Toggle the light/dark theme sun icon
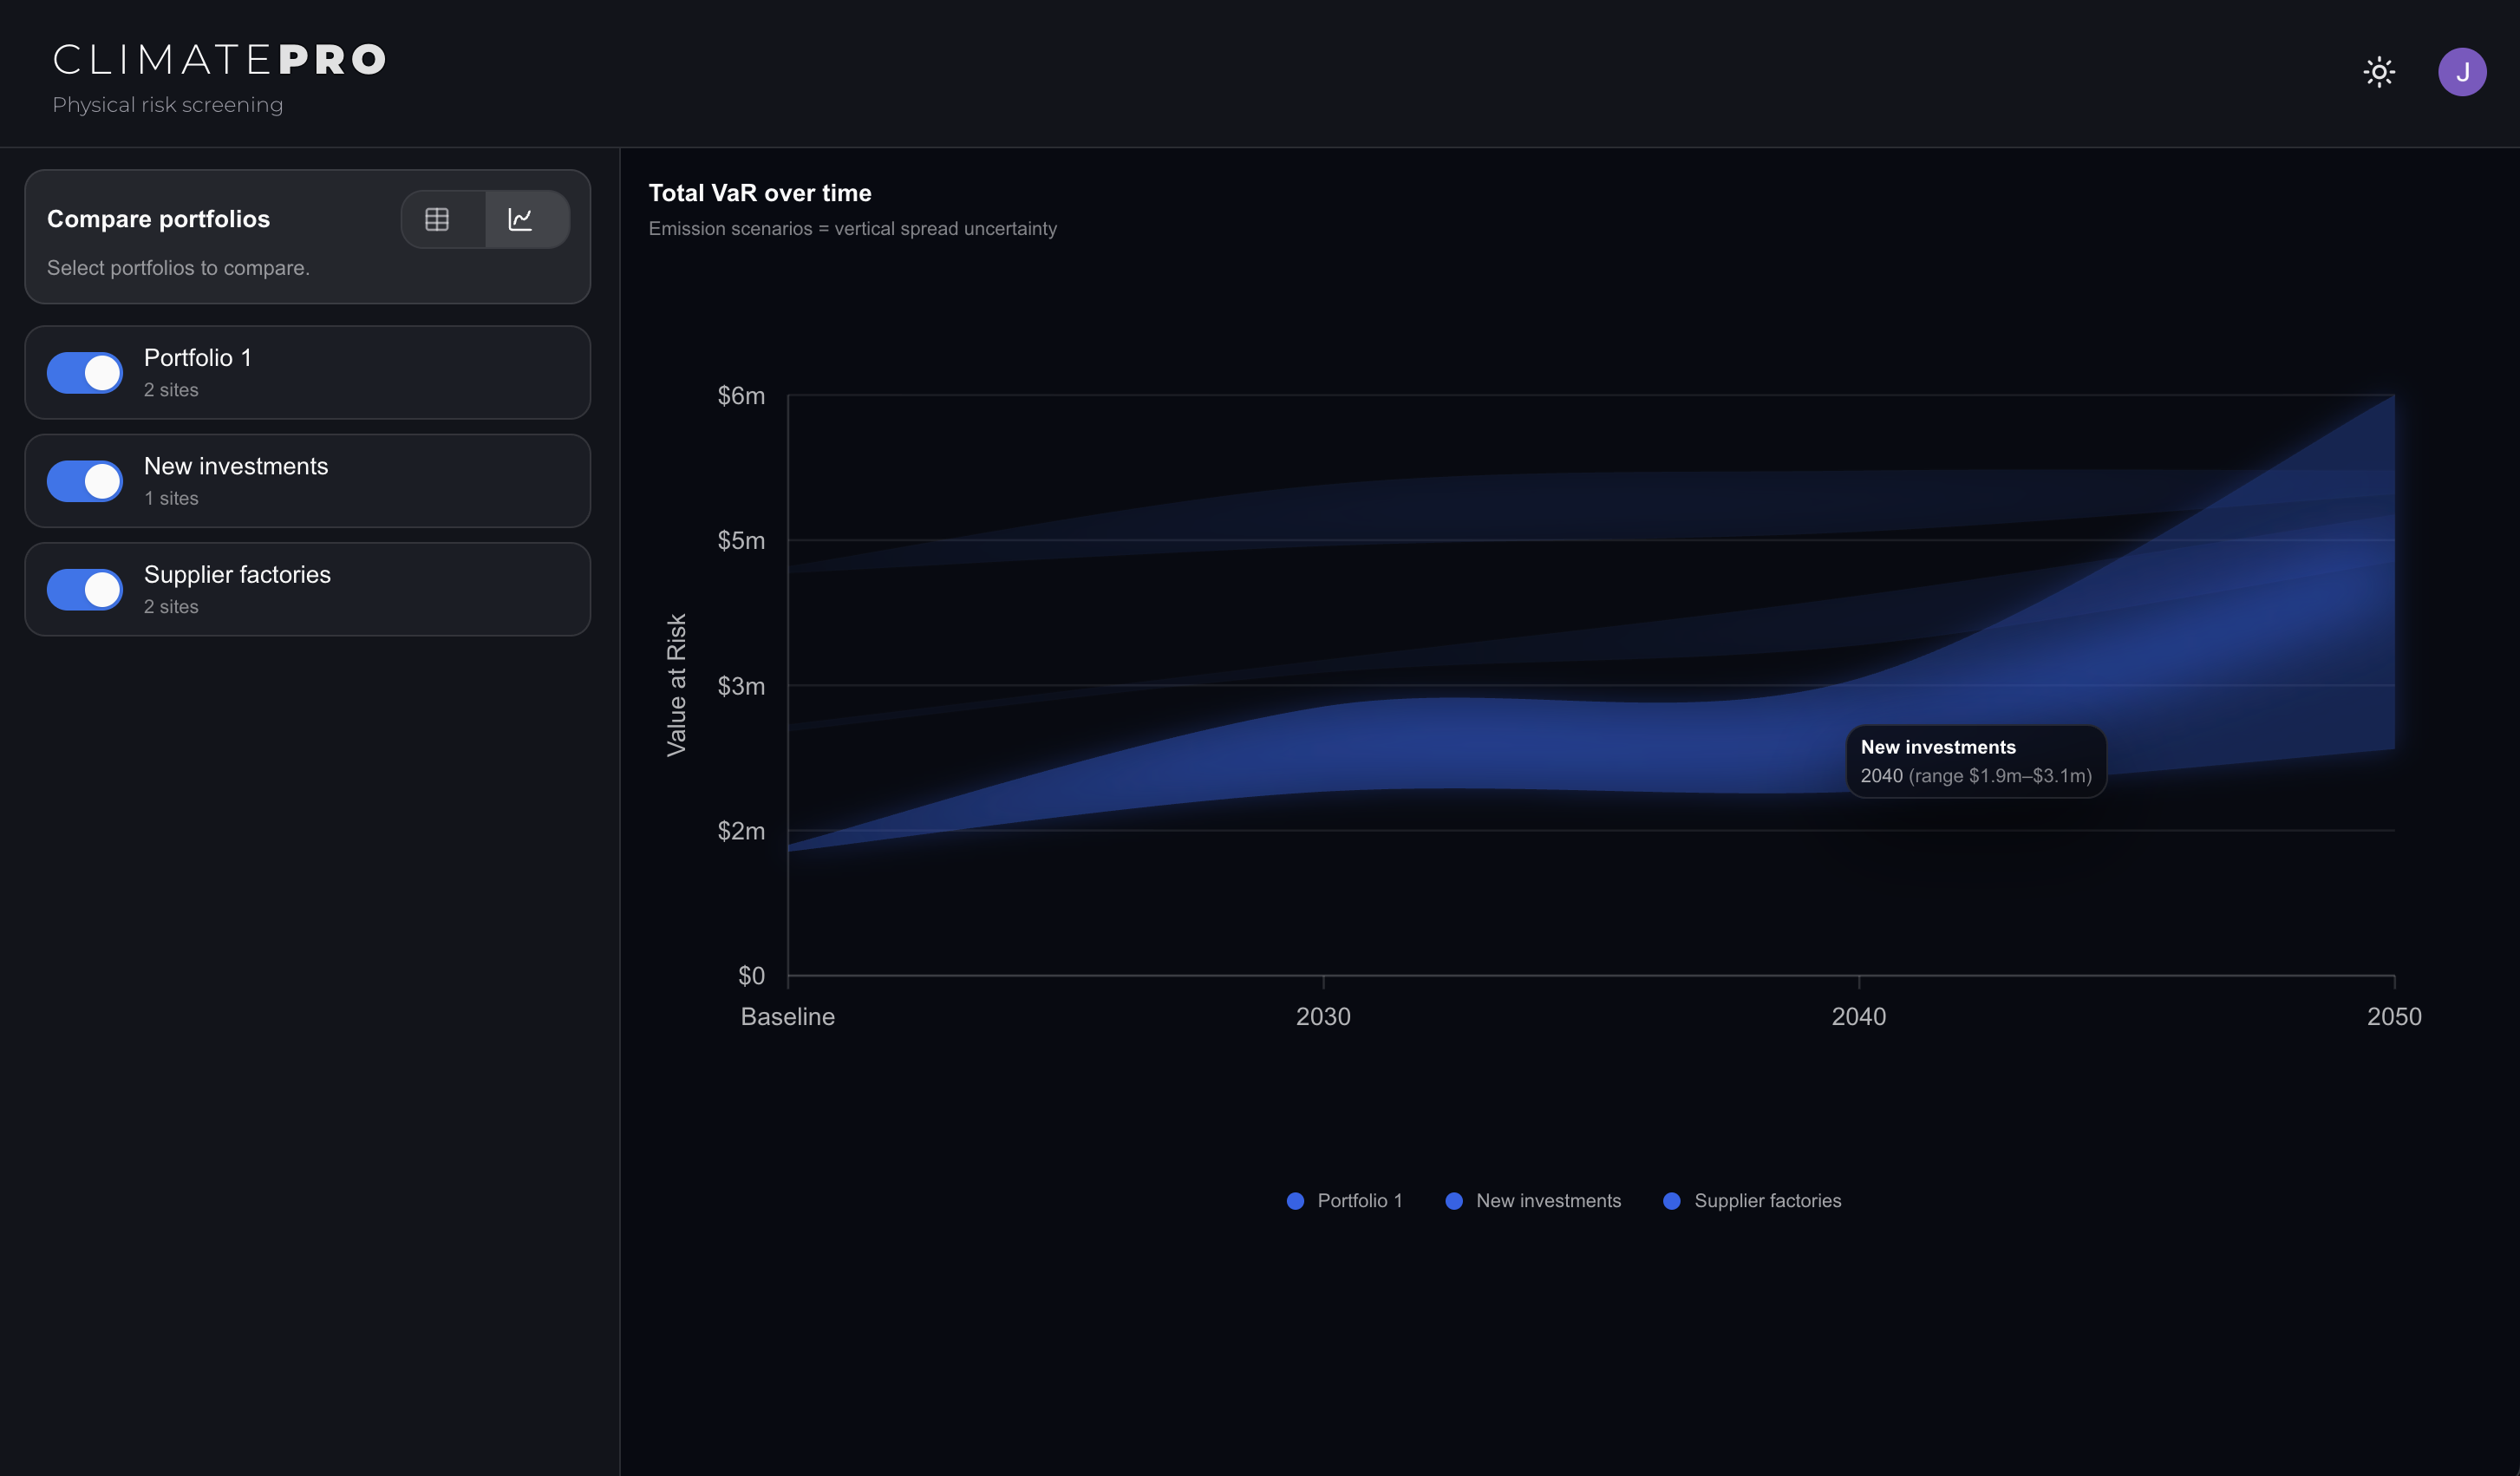 point(2379,72)
